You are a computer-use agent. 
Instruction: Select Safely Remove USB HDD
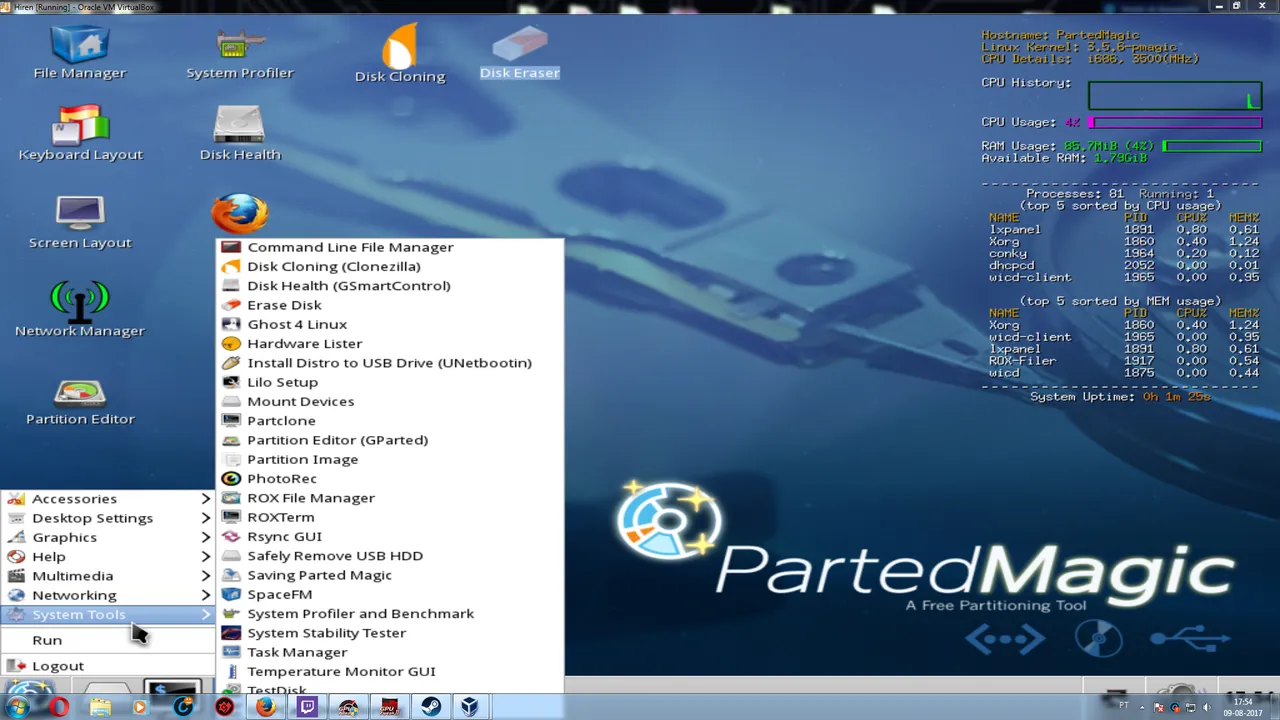click(x=390, y=556)
